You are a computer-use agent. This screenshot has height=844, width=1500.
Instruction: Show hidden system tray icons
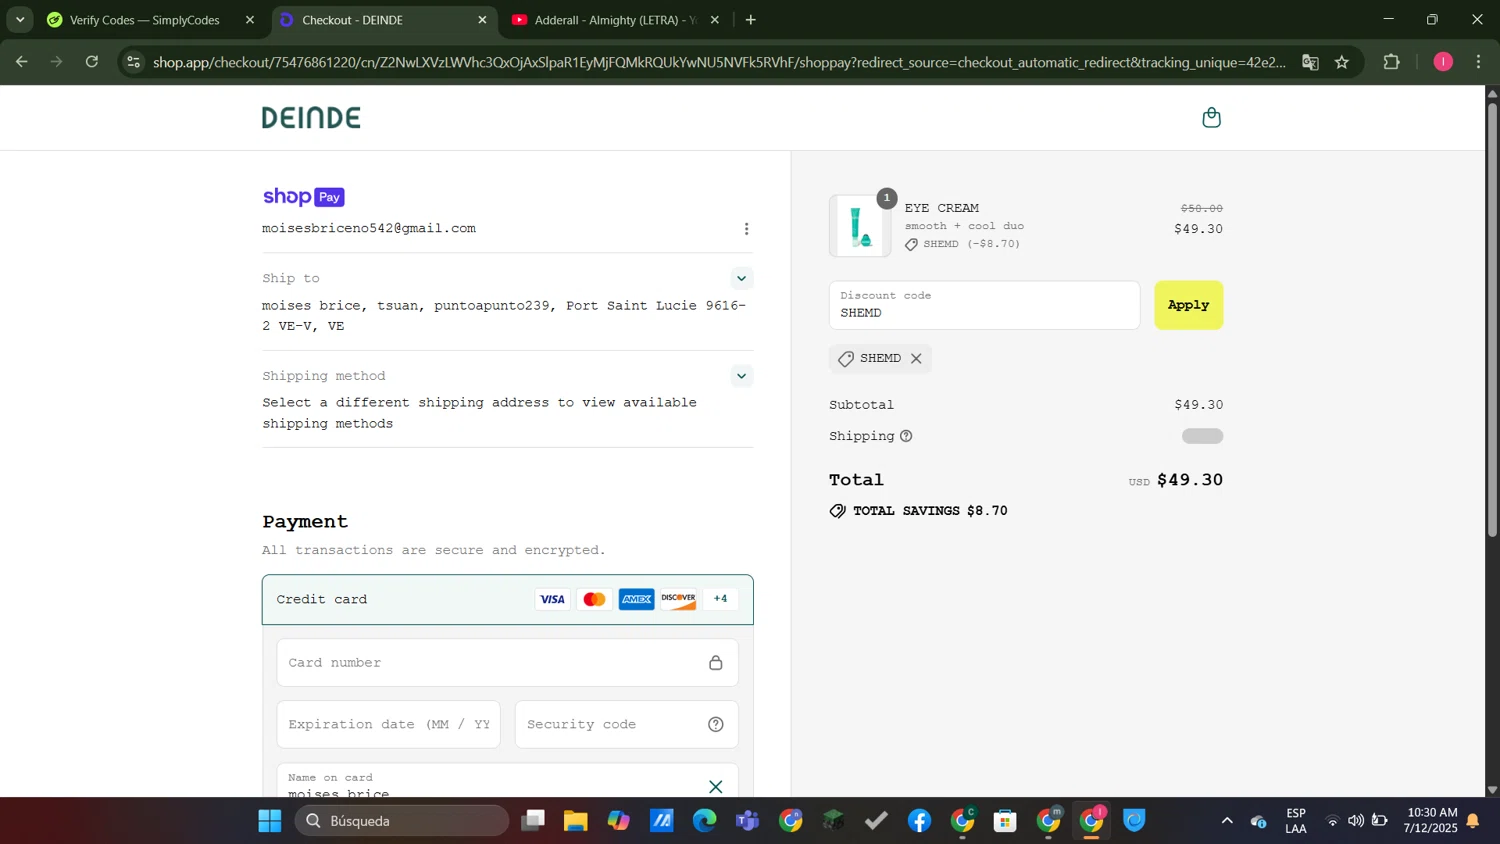1227,821
